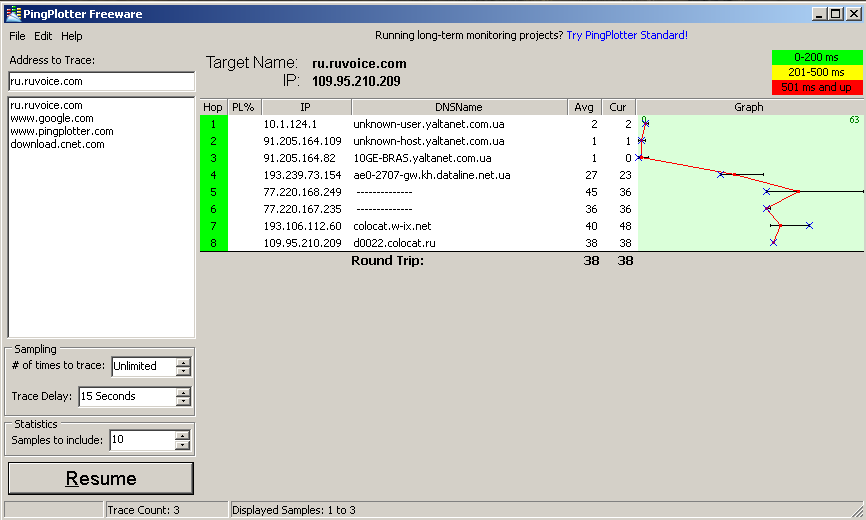The height and width of the screenshot is (520, 866).
Task: Select the green hop 5 cell
Action: 214,192
